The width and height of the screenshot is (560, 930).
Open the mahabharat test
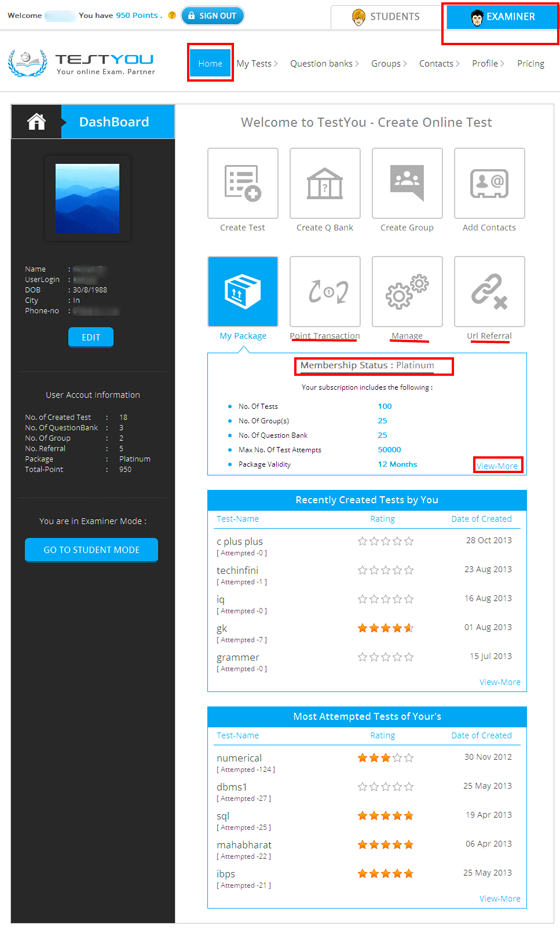click(244, 845)
